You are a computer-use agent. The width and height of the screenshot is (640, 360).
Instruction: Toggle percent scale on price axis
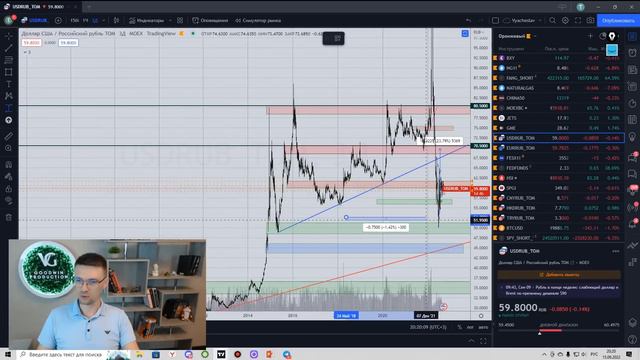pos(460,327)
